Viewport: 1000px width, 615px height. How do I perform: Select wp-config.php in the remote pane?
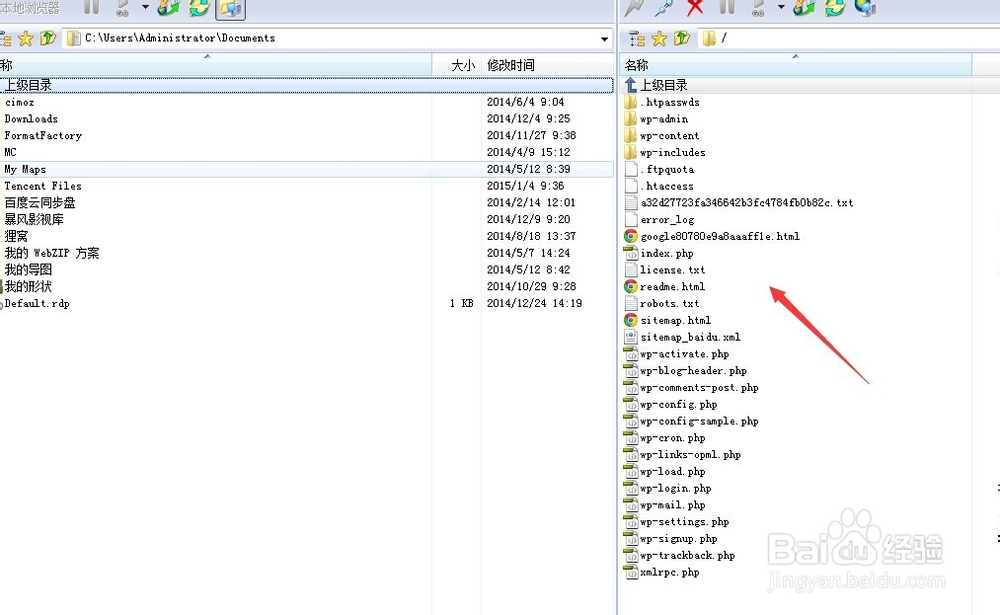(x=671, y=404)
